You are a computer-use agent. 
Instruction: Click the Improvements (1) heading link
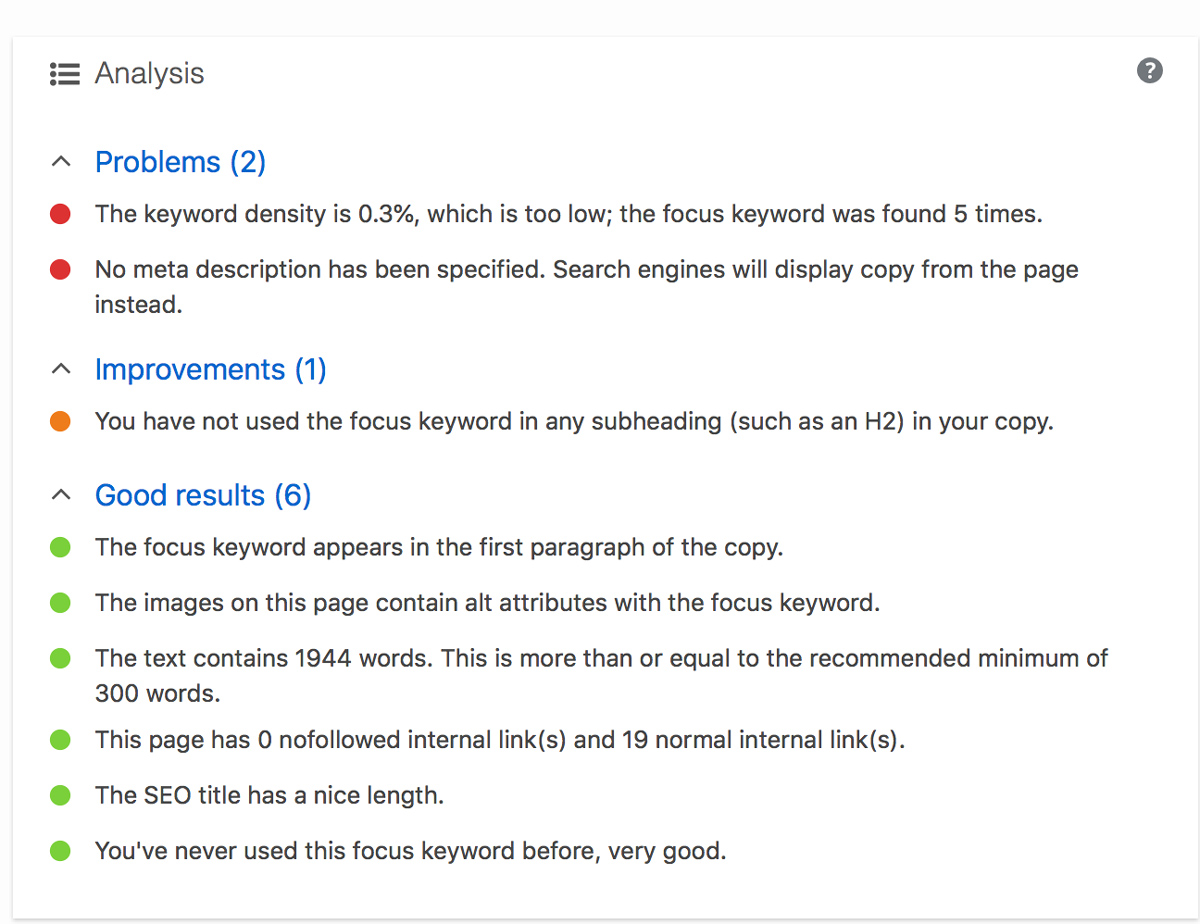pyautogui.click(x=211, y=370)
